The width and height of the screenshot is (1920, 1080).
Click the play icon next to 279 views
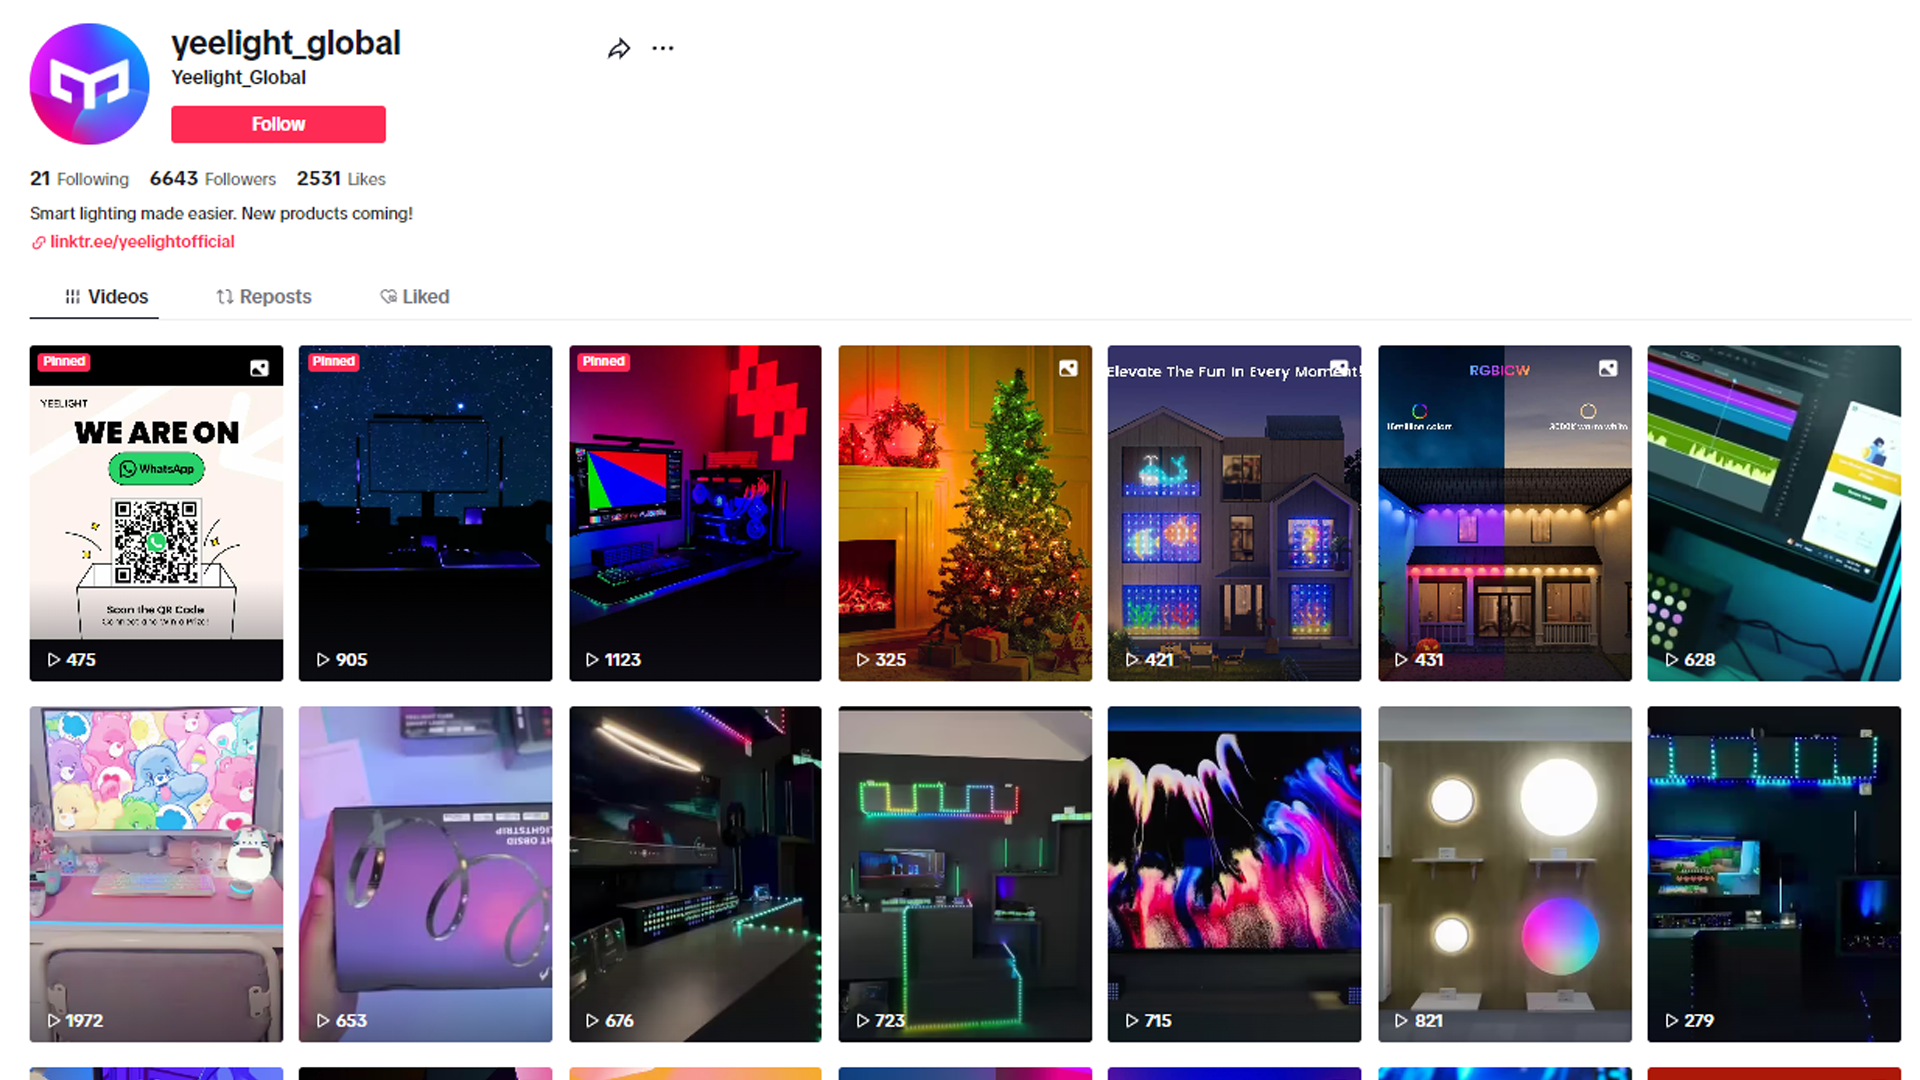click(1672, 1021)
